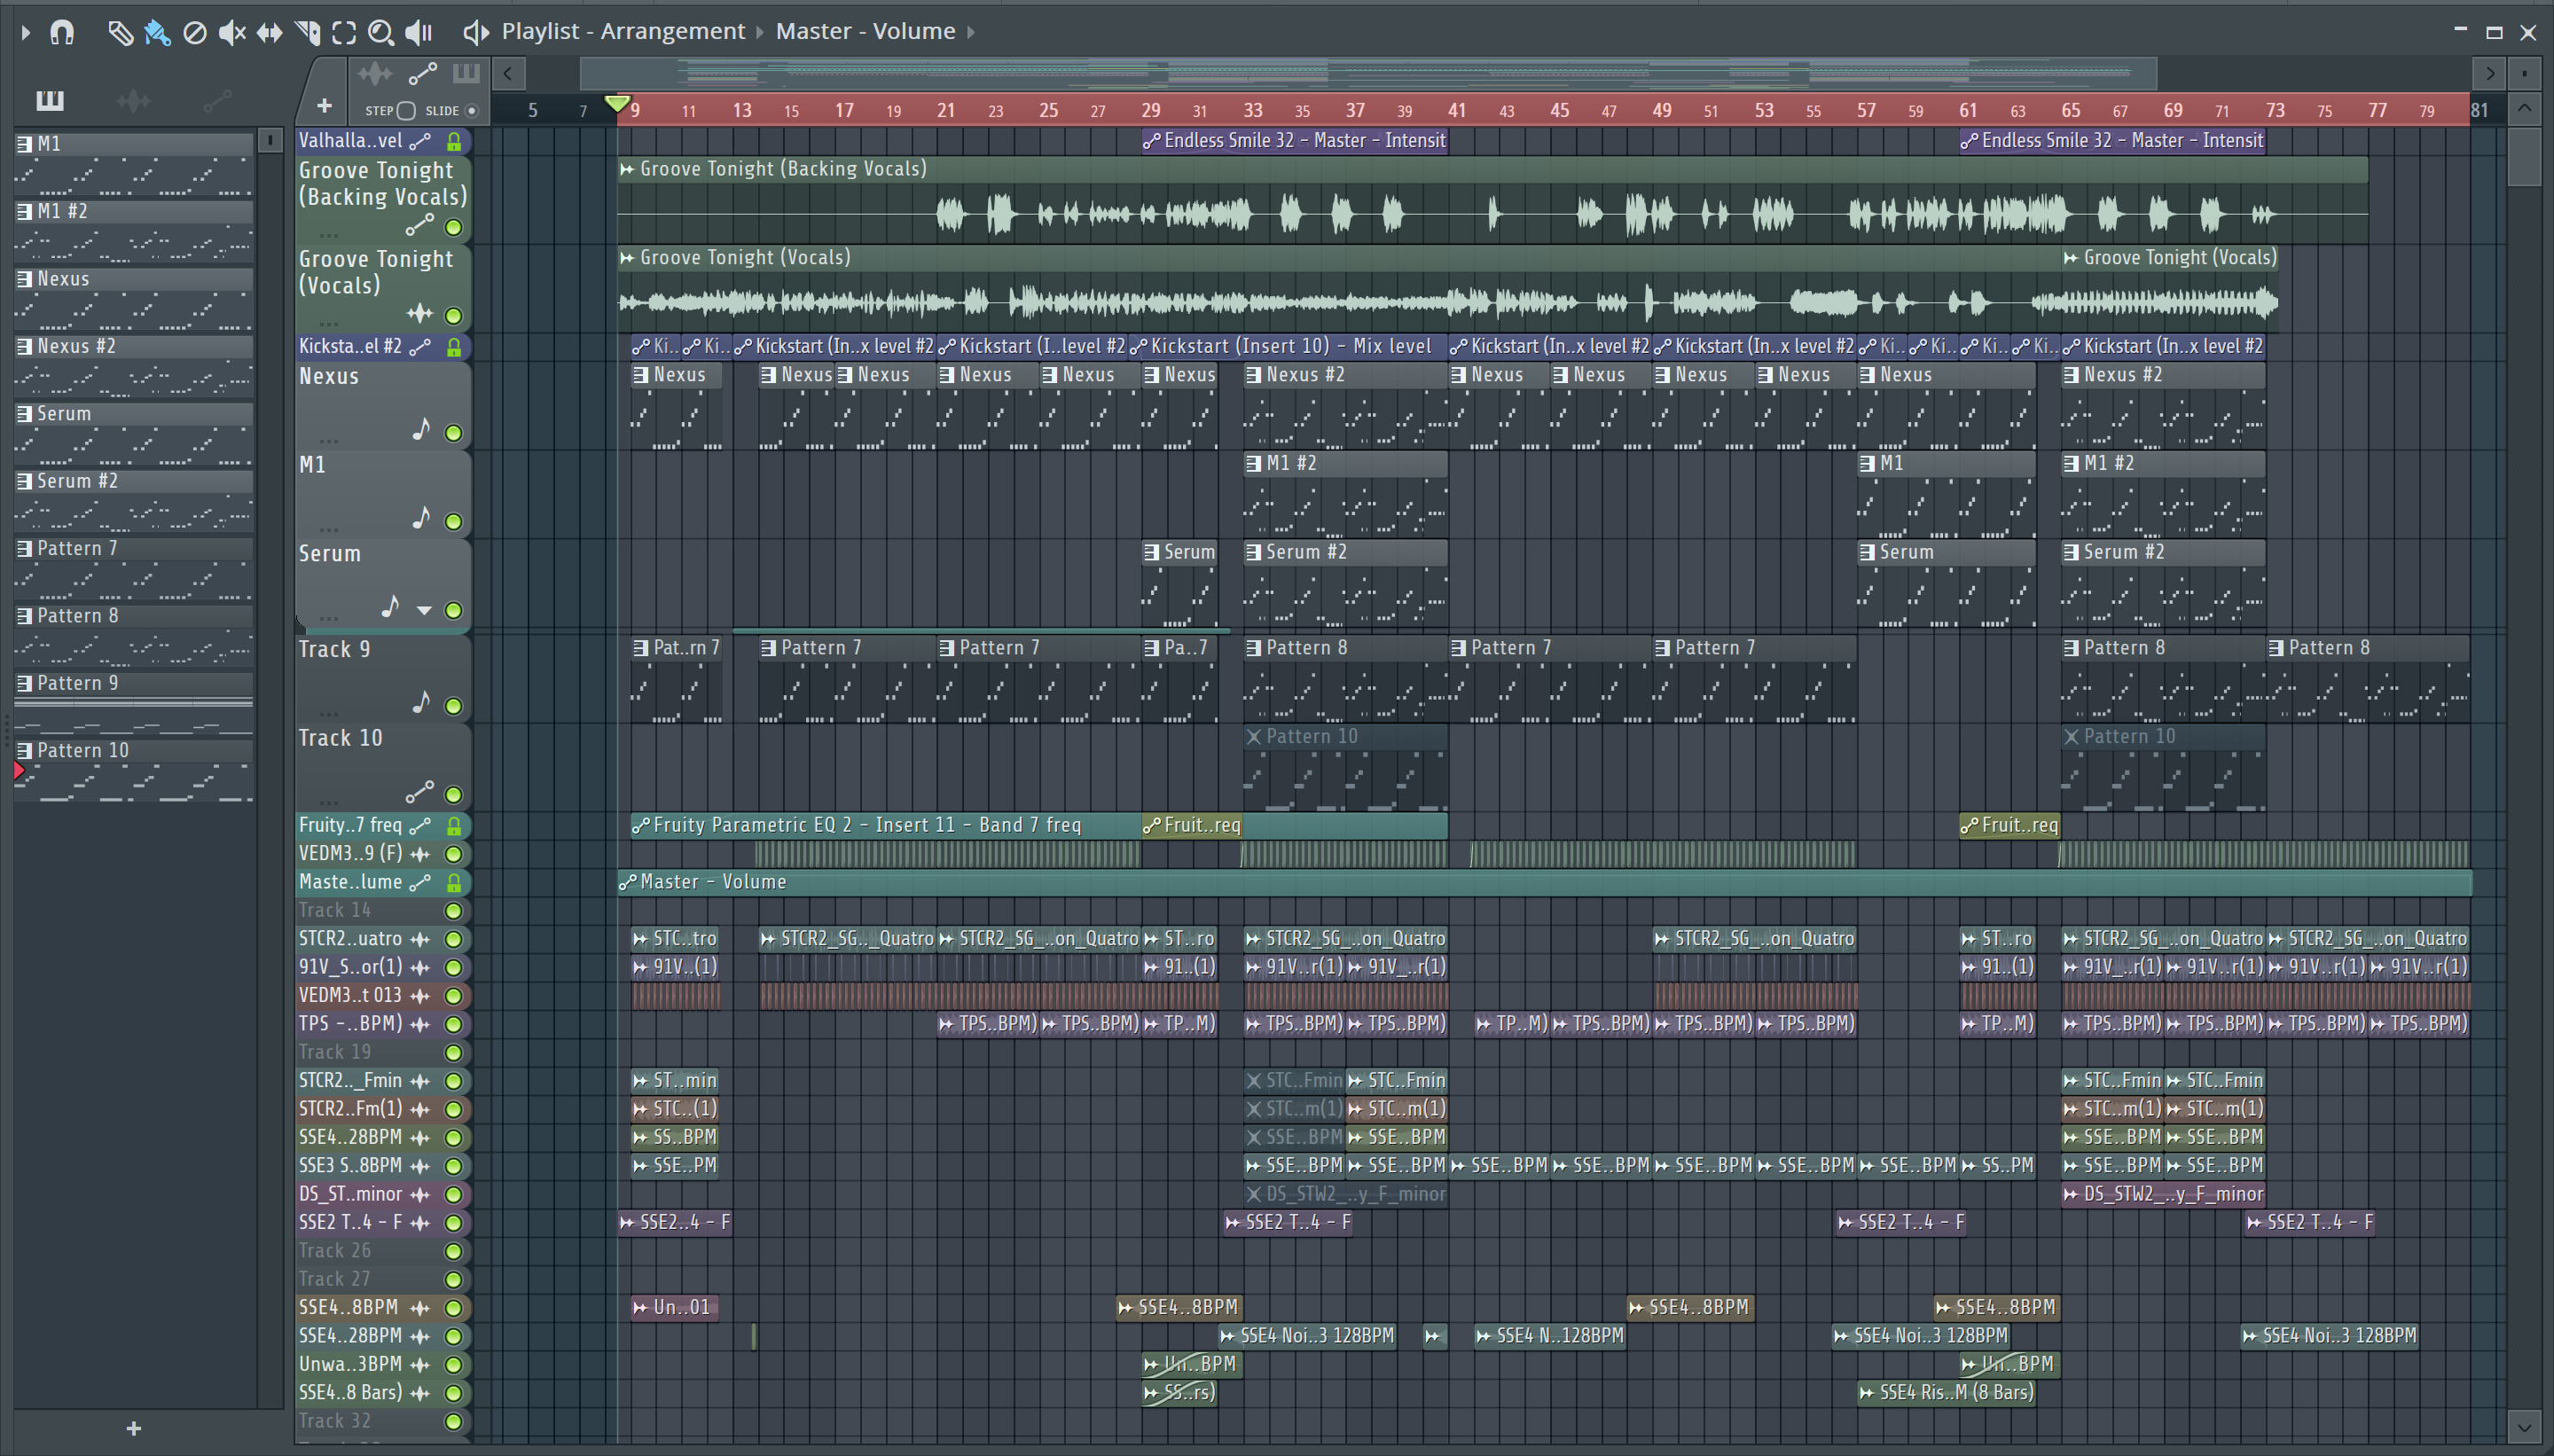Viewport: 2554px width, 1456px height.
Task: Click the speaker icon before Playlist title
Action: (476, 32)
